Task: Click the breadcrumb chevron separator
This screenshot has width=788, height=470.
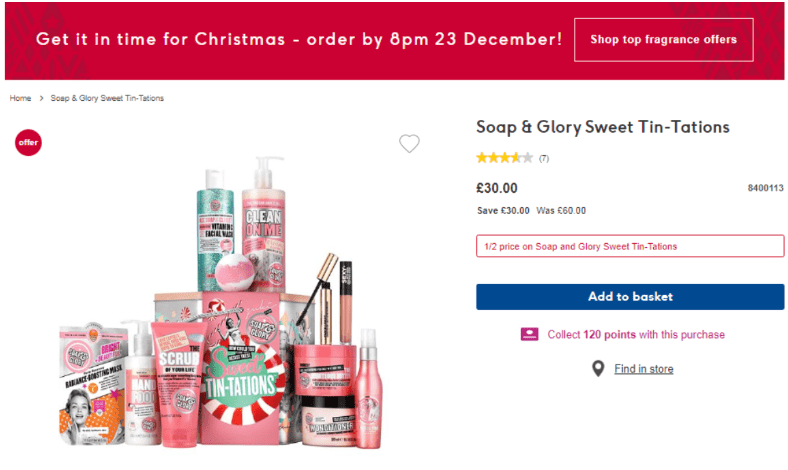Action: pyautogui.click(x=41, y=98)
